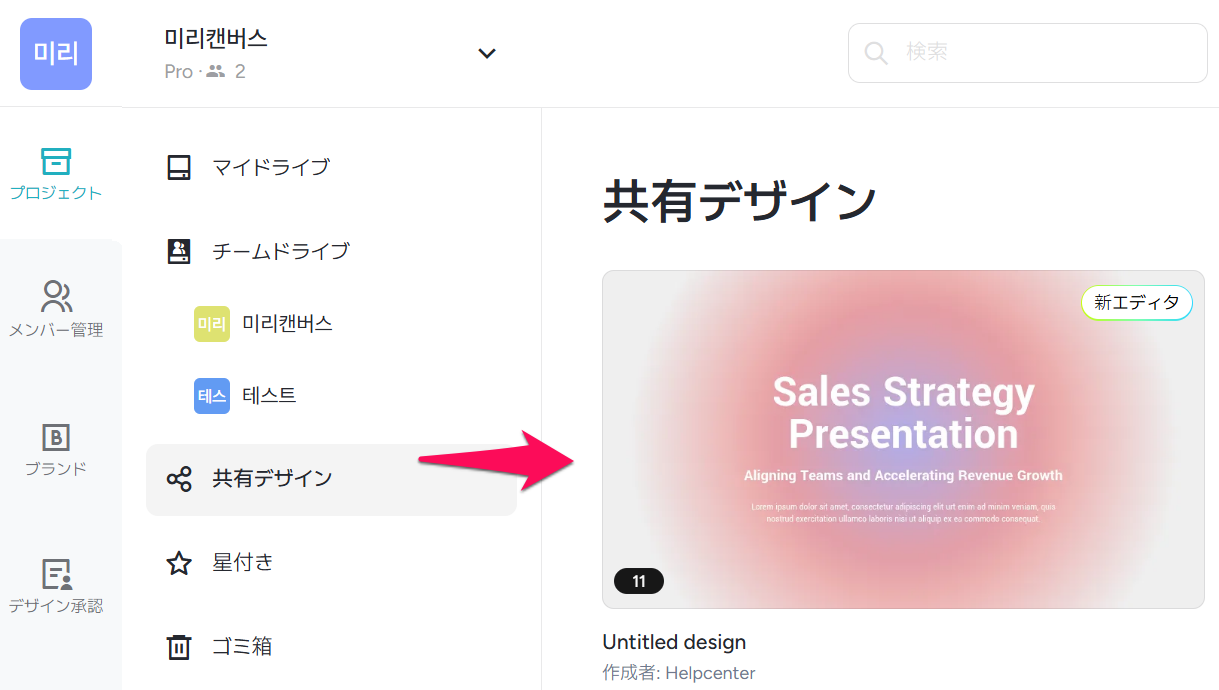1219x690 pixels.
Task: Open the 미리캔버스 Pro workspace name dropdown
Action: [x=216, y=40]
